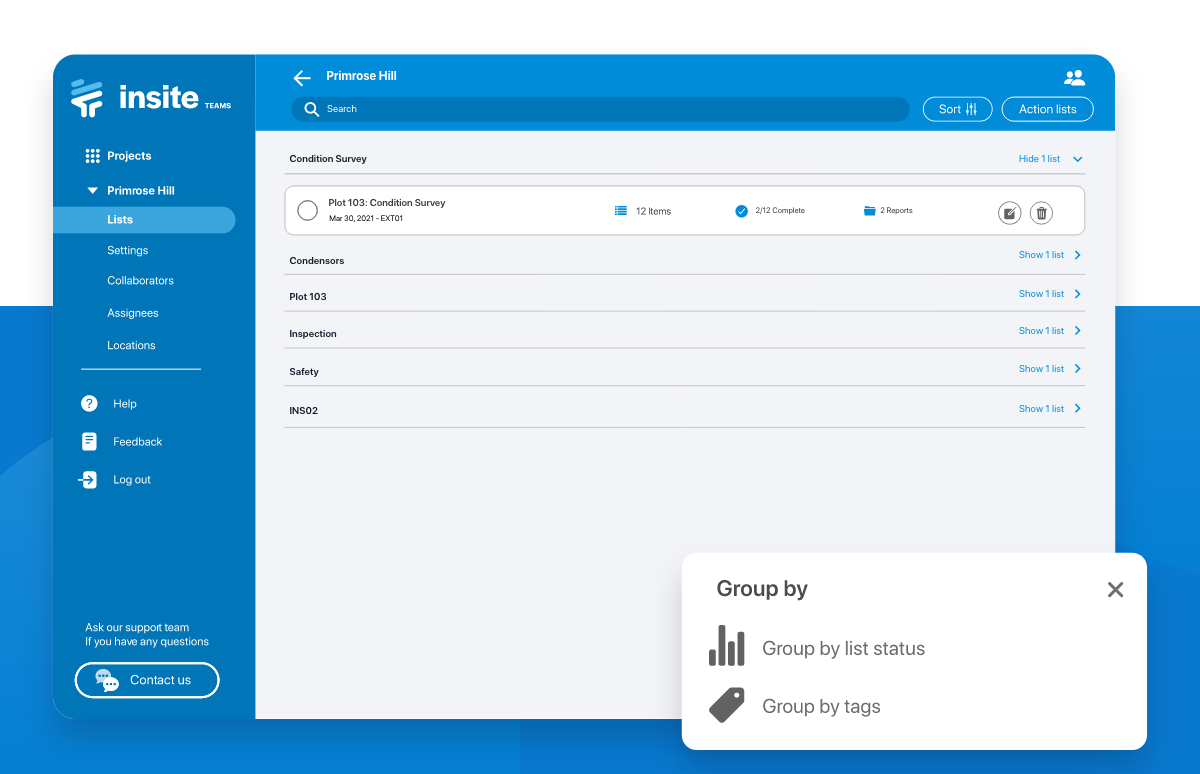Collapse the Primrose Hill sidebar tree
This screenshot has height=774, width=1200.
(x=92, y=190)
